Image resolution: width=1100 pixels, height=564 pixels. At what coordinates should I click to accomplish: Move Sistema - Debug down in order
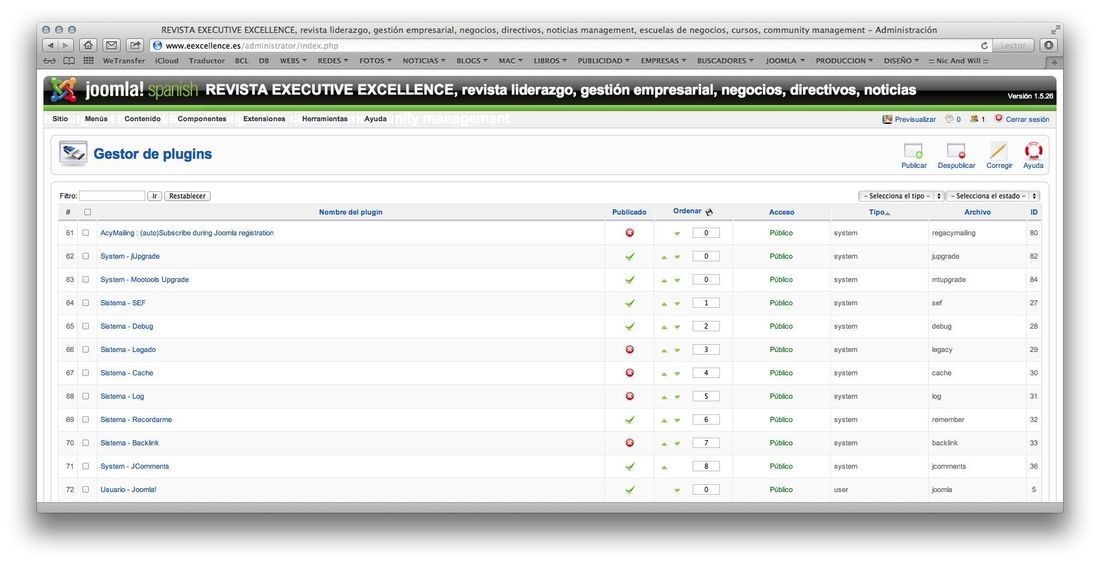click(x=677, y=327)
